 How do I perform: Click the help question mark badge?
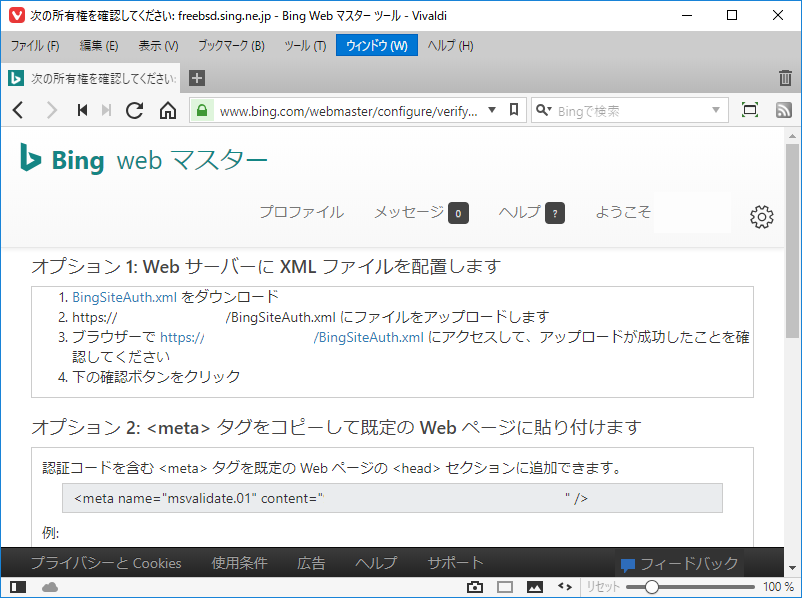coord(555,213)
